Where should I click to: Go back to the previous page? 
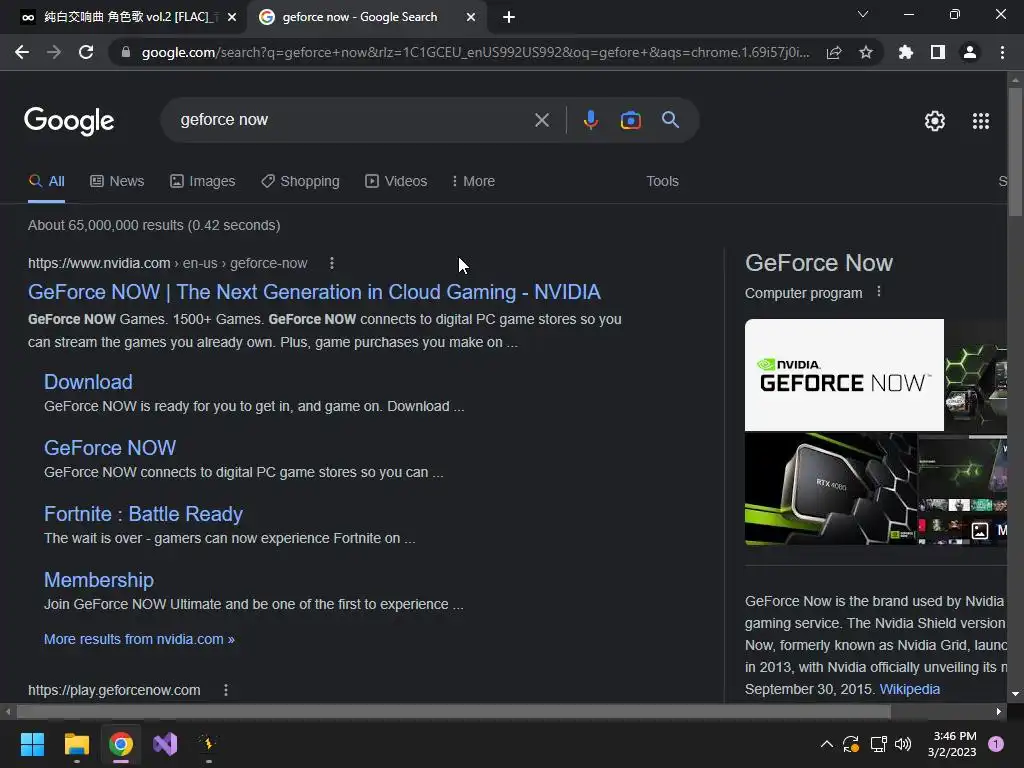(22, 52)
